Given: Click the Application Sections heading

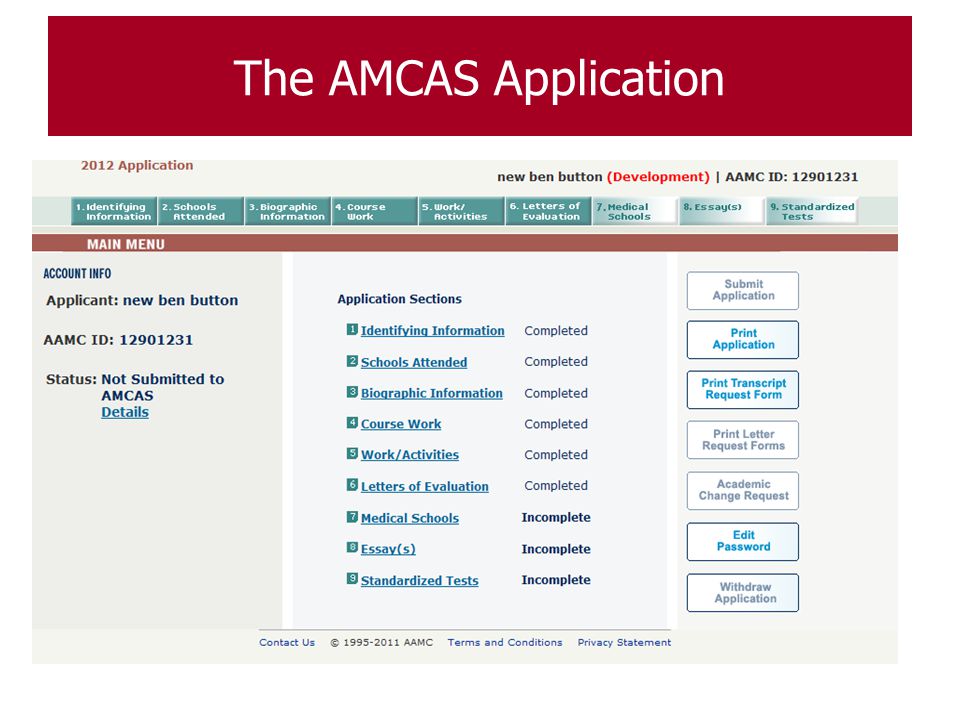Looking at the screenshot, I should coord(399,299).
